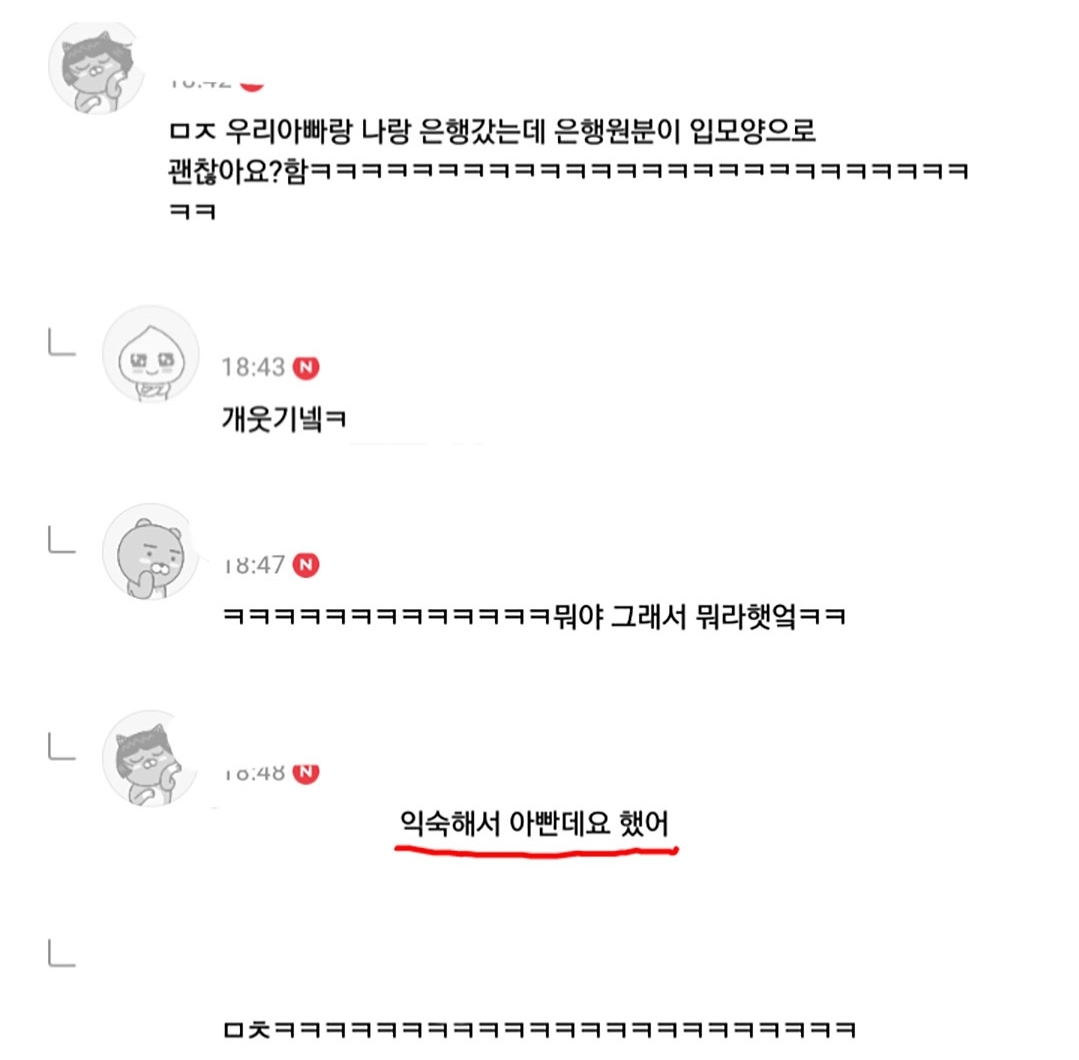
Task: Select the partly hidden timestamp on the 18:48 reply
Action: (x=254, y=774)
